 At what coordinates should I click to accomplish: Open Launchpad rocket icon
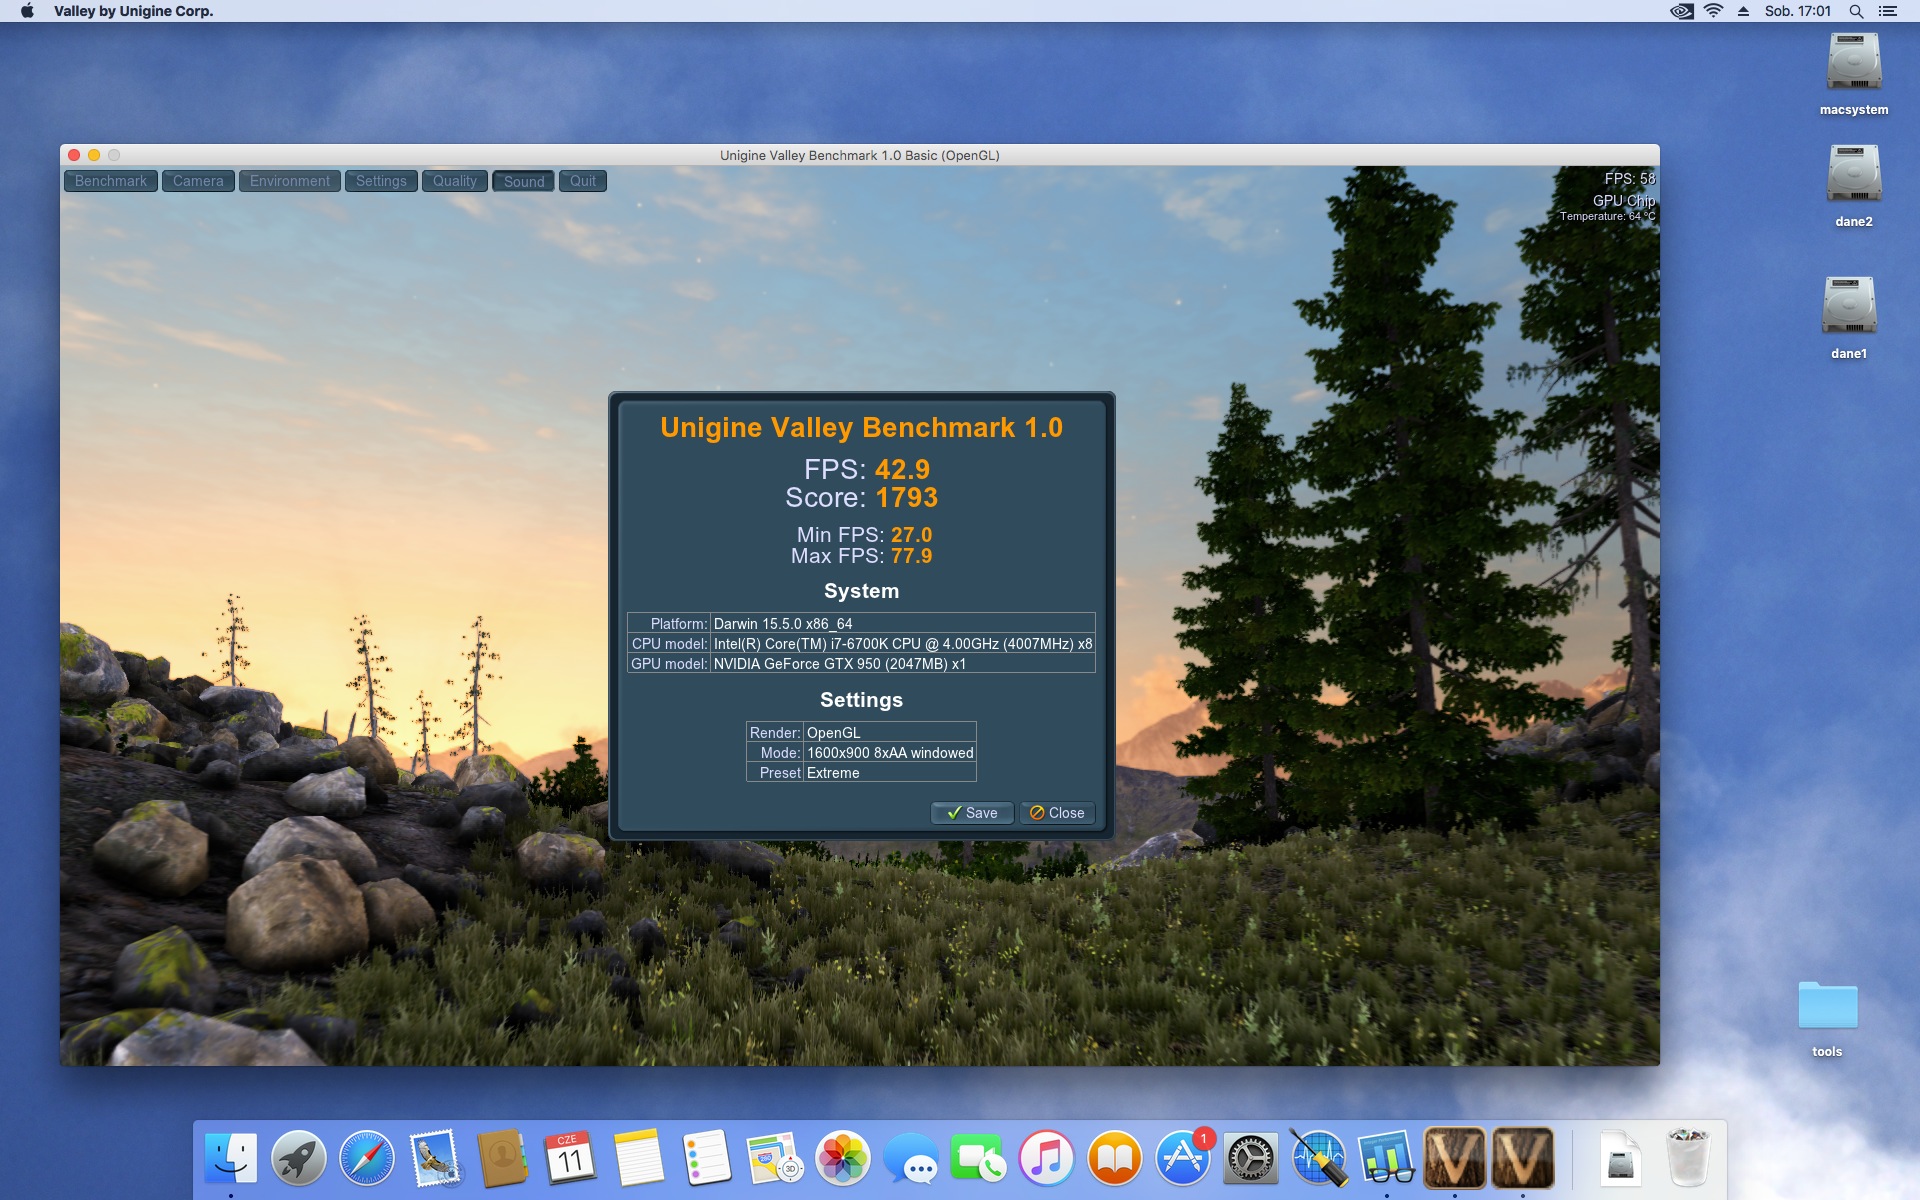(299, 1158)
